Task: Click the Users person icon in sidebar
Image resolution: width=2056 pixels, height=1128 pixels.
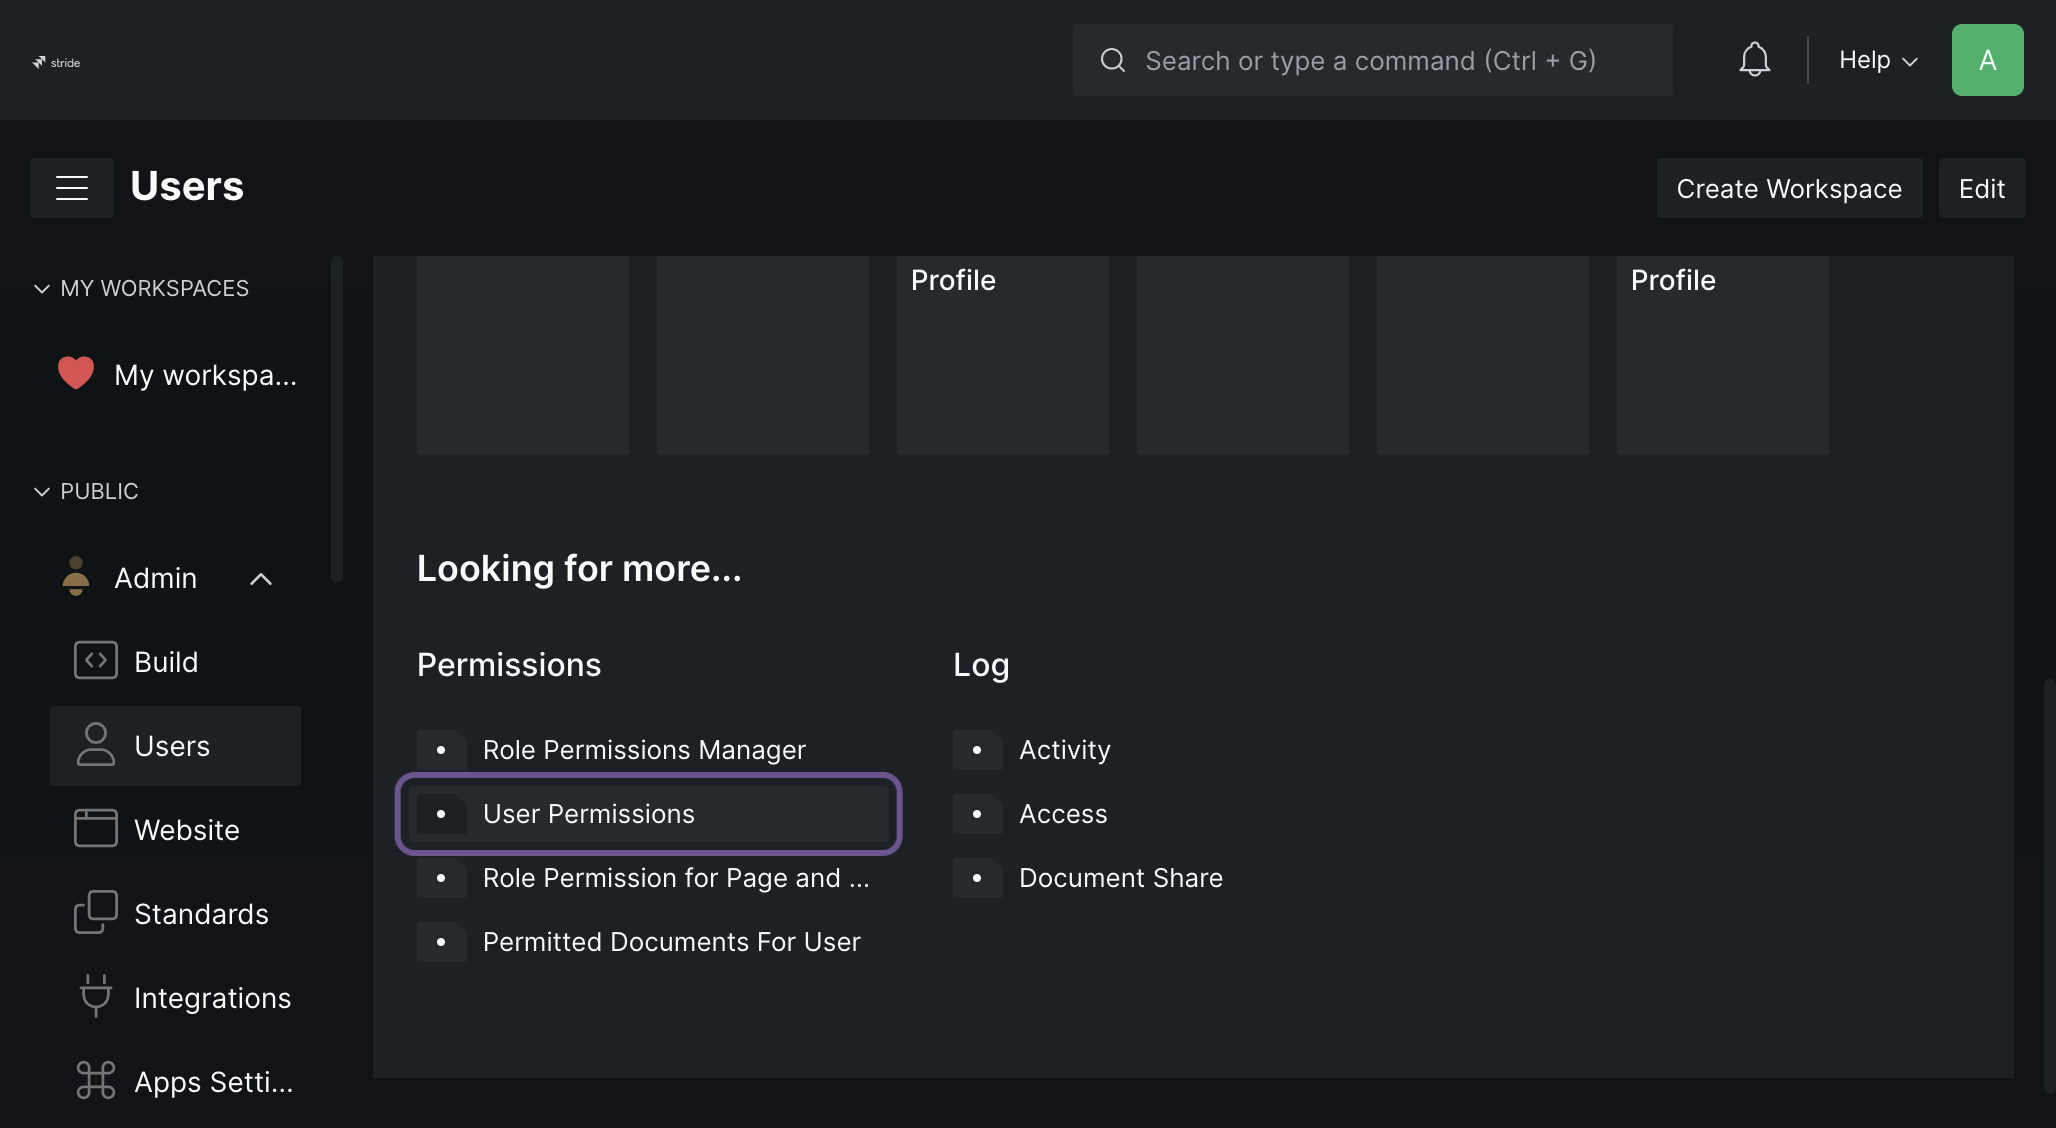Action: click(96, 745)
